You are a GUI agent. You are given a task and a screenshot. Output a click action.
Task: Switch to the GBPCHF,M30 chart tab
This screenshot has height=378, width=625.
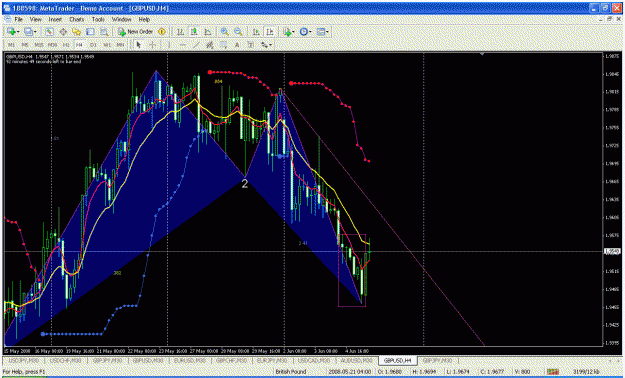(231, 360)
